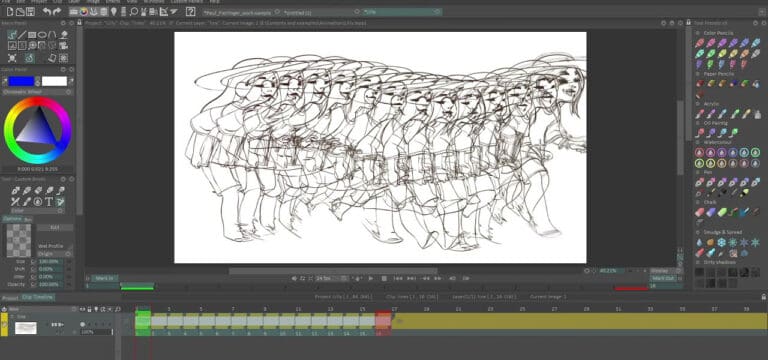Screen dimensions: 768x360
Task: Choose the water drop smudge preset
Action: tap(699, 242)
